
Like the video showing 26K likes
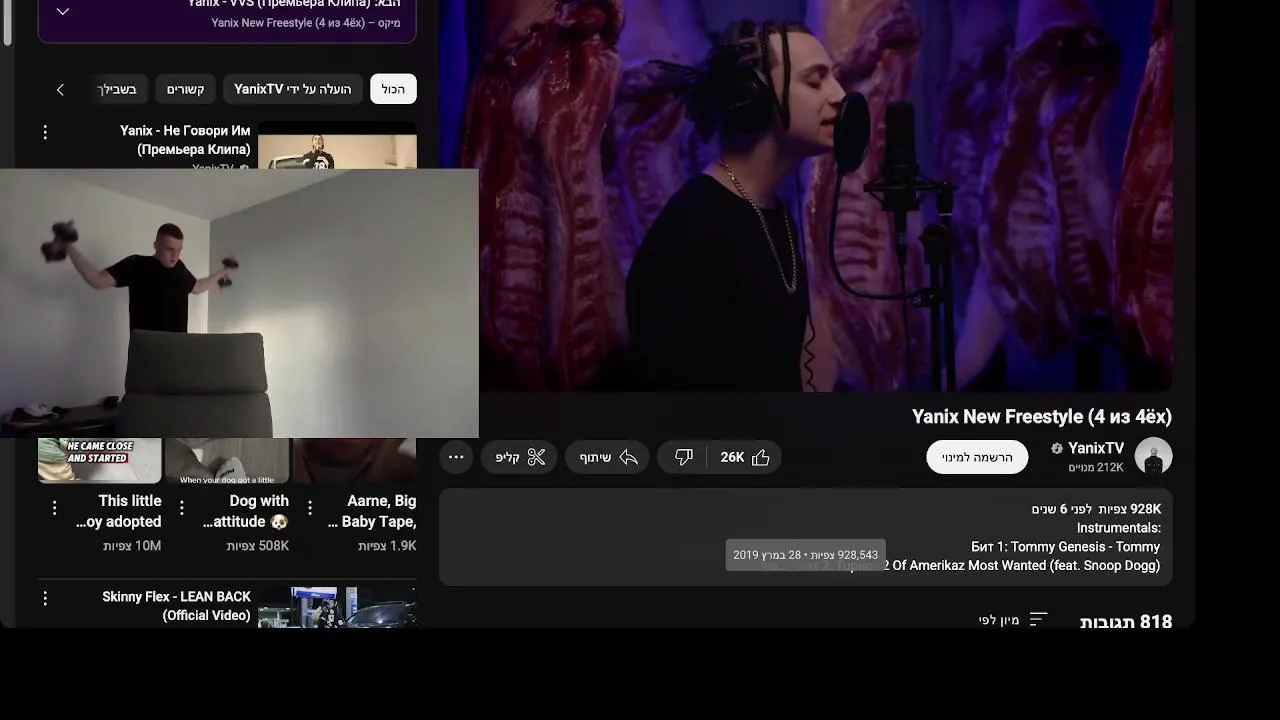[745, 457]
